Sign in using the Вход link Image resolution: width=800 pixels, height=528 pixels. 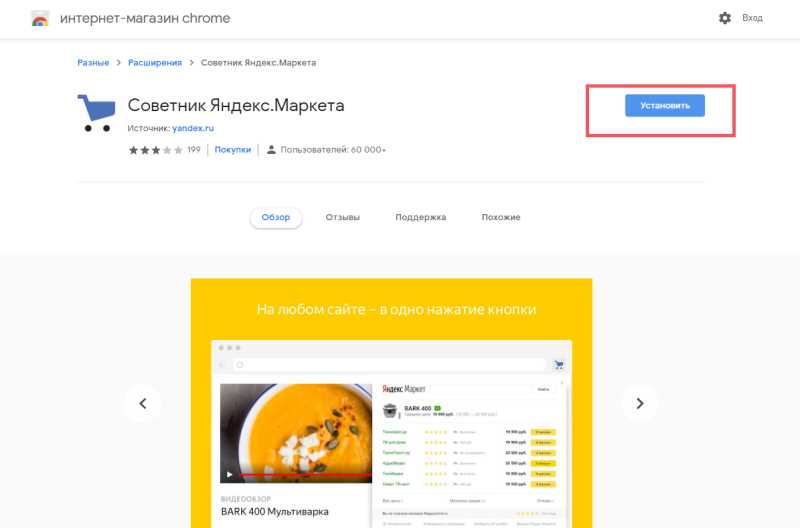(x=752, y=18)
